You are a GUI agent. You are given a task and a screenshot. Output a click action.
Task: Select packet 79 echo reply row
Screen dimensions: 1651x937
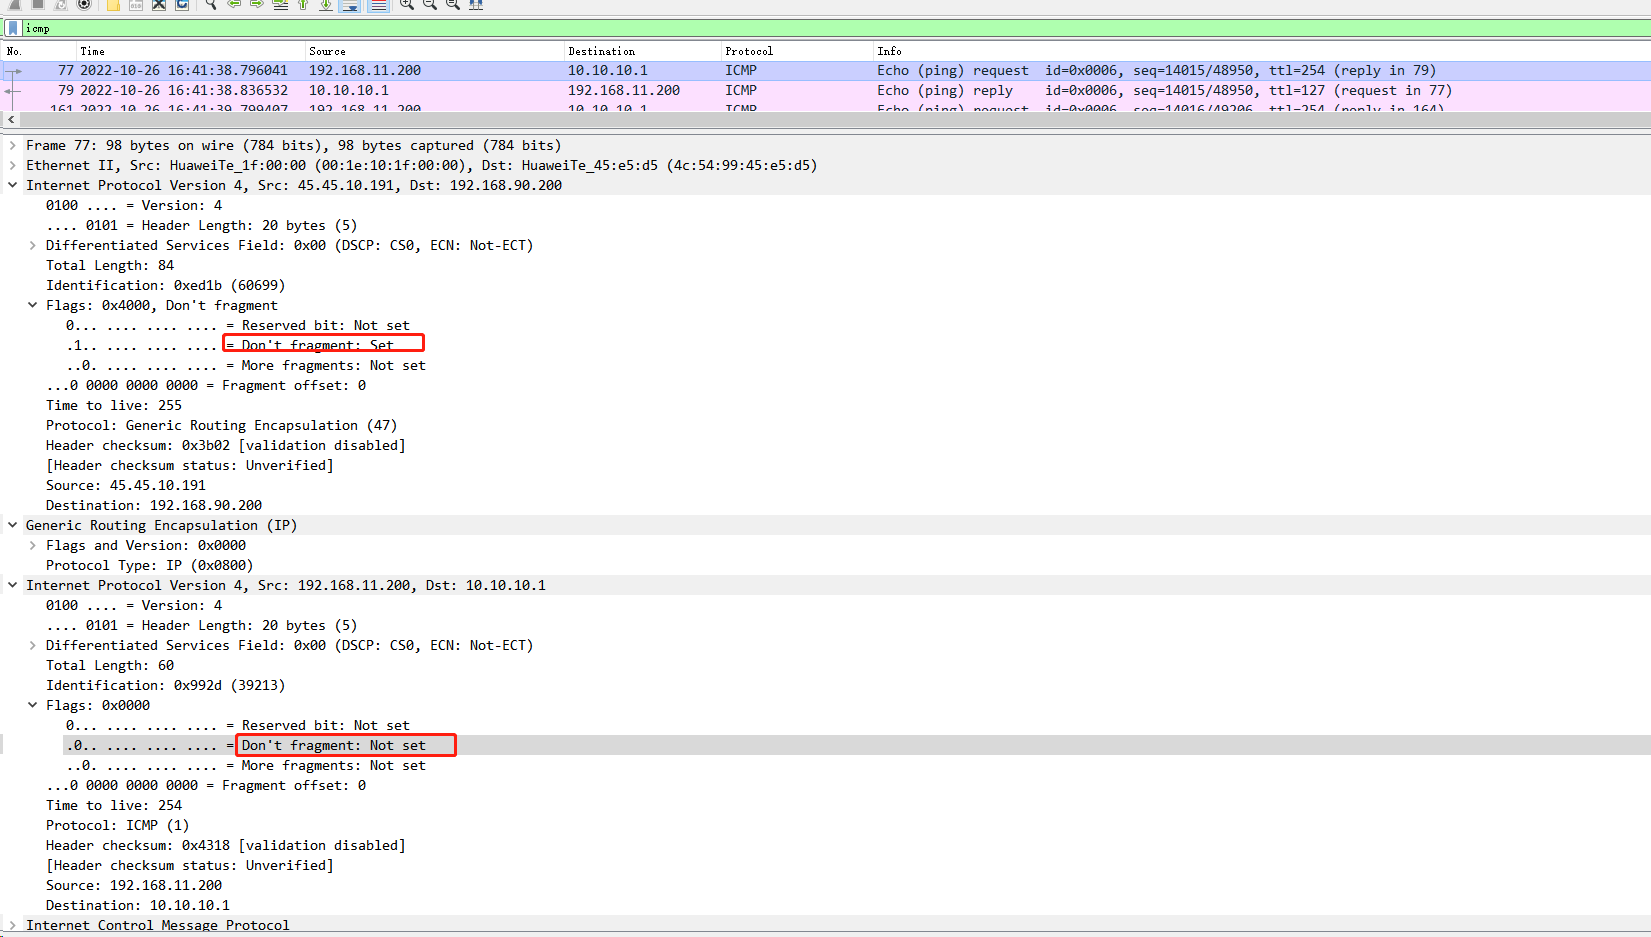click(x=826, y=90)
